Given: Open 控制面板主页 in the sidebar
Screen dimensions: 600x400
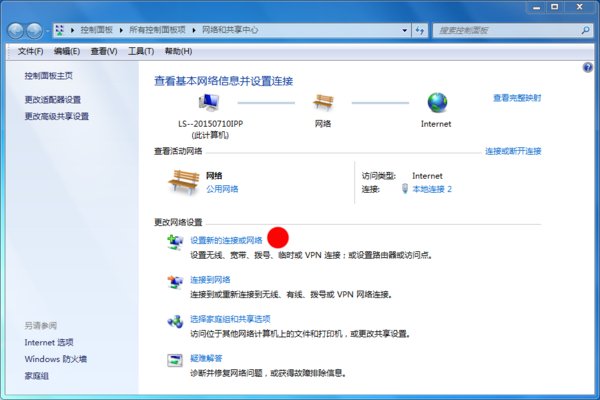Looking at the screenshot, I should (x=49, y=76).
